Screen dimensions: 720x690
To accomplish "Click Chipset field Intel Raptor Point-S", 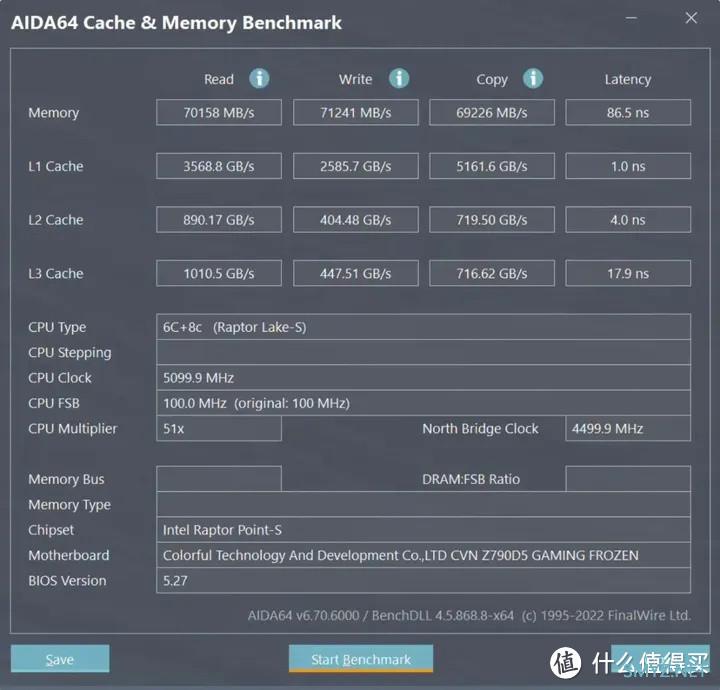I will click(x=423, y=530).
